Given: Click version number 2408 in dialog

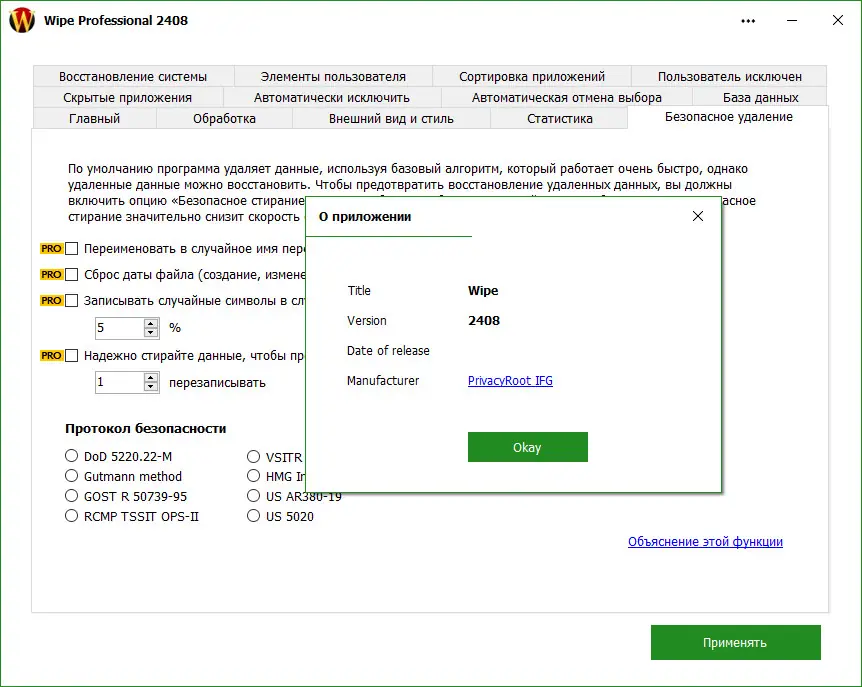Looking at the screenshot, I should point(484,320).
